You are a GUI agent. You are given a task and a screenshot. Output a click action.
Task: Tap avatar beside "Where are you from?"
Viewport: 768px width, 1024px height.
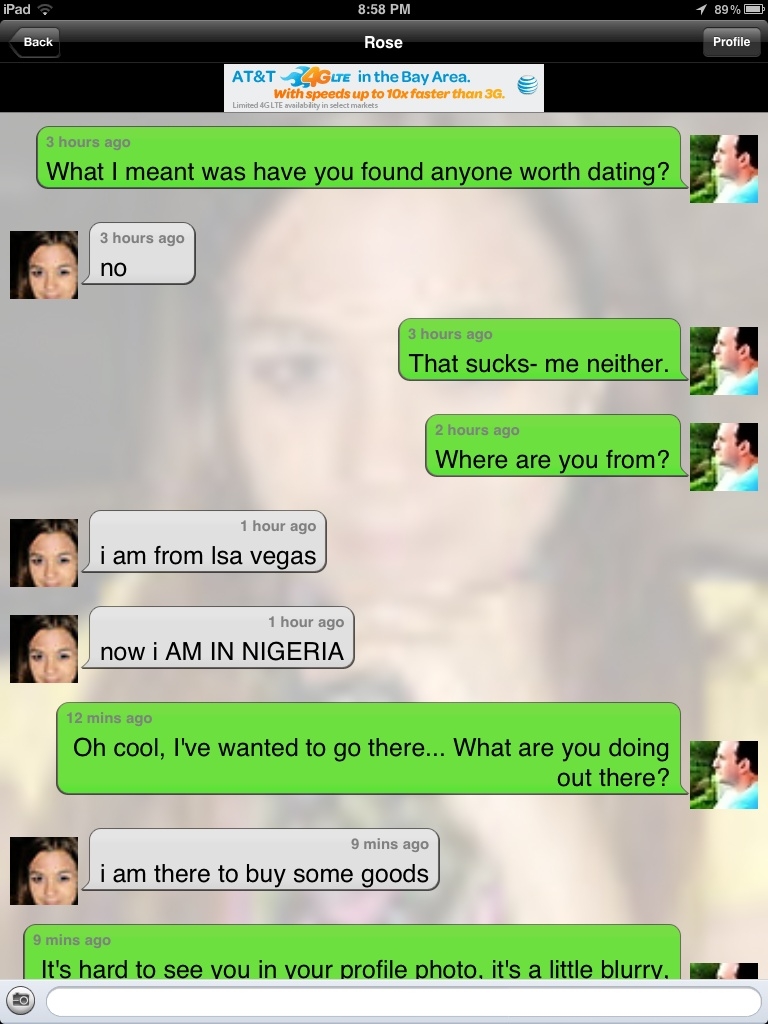(724, 456)
